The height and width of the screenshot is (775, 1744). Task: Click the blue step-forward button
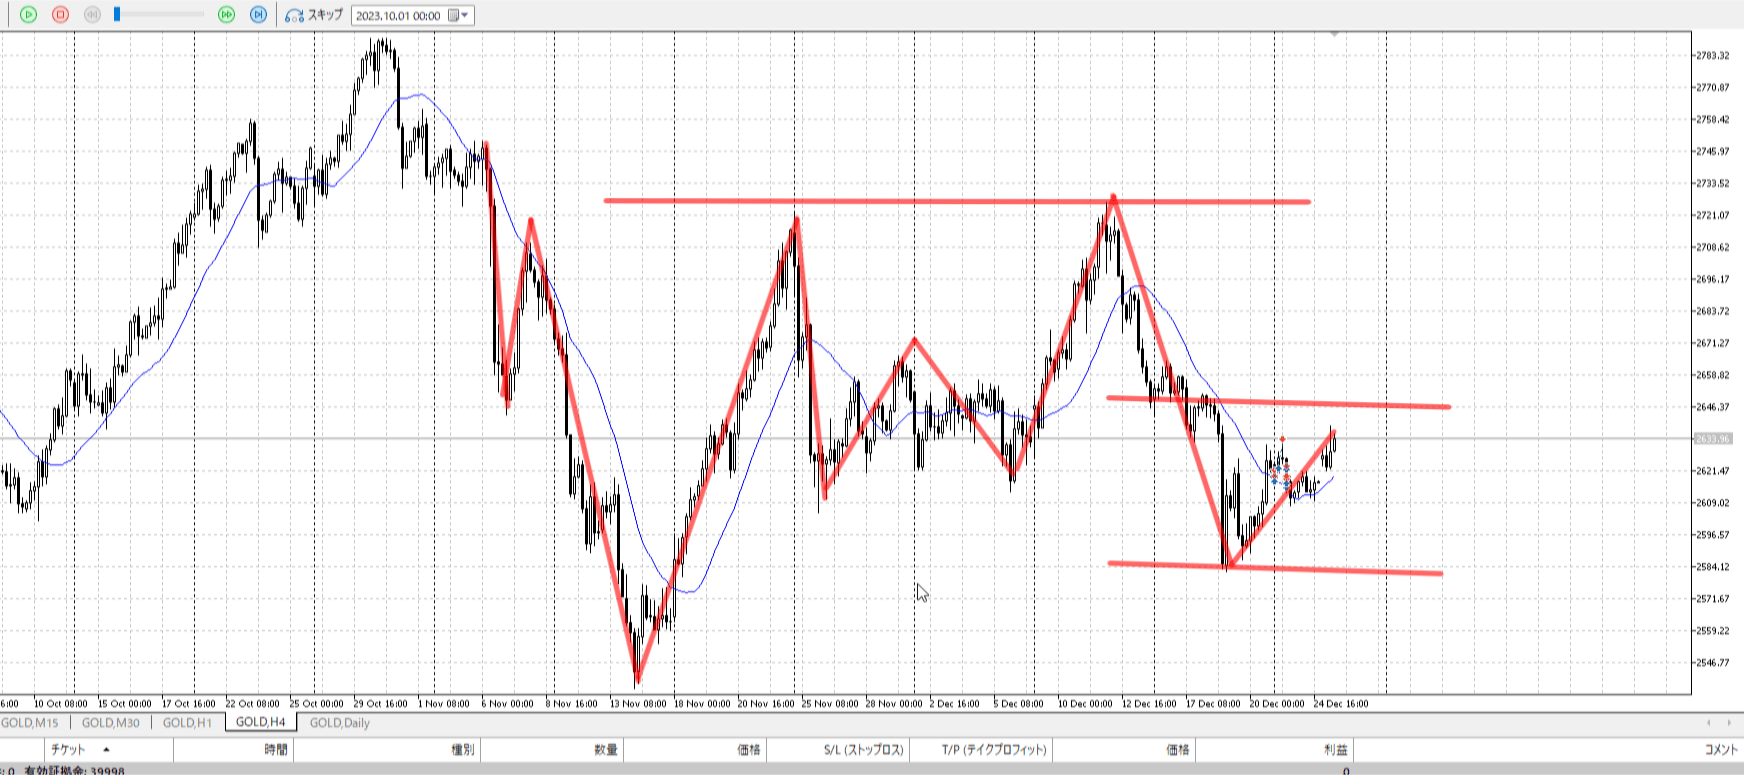[x=258, y=15]
